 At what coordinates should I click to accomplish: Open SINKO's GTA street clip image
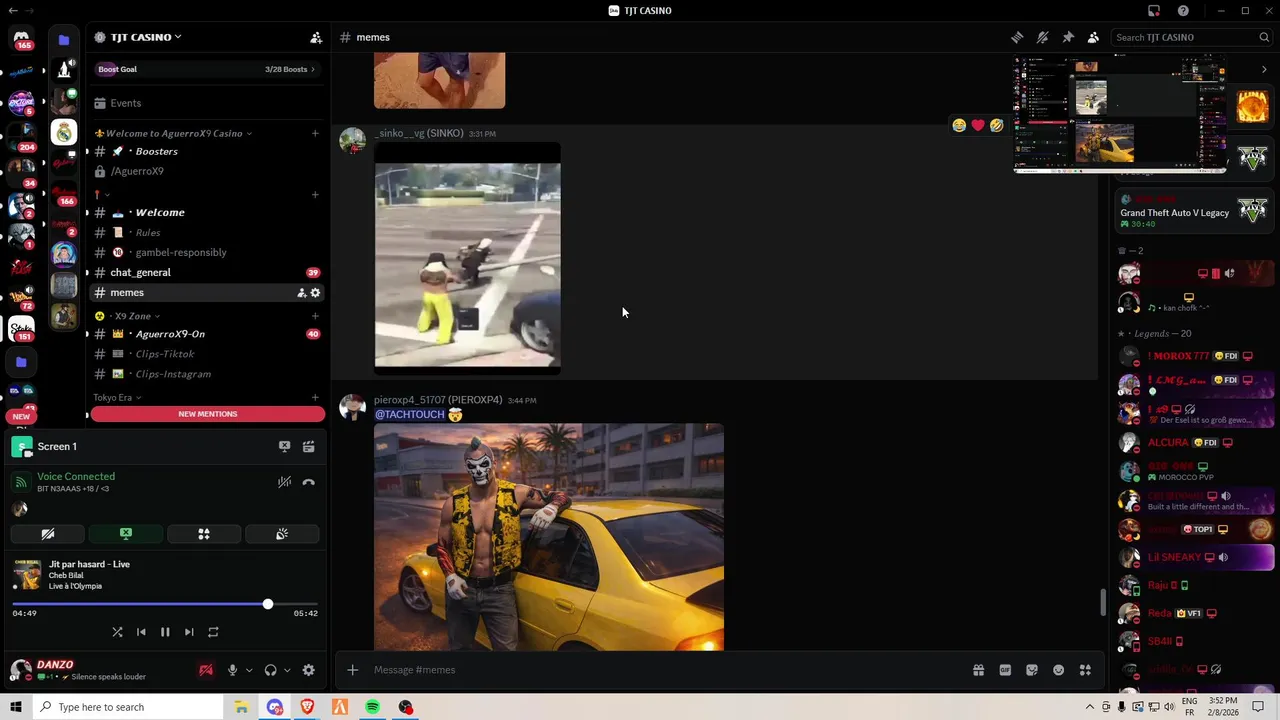(x=467, y=258)
